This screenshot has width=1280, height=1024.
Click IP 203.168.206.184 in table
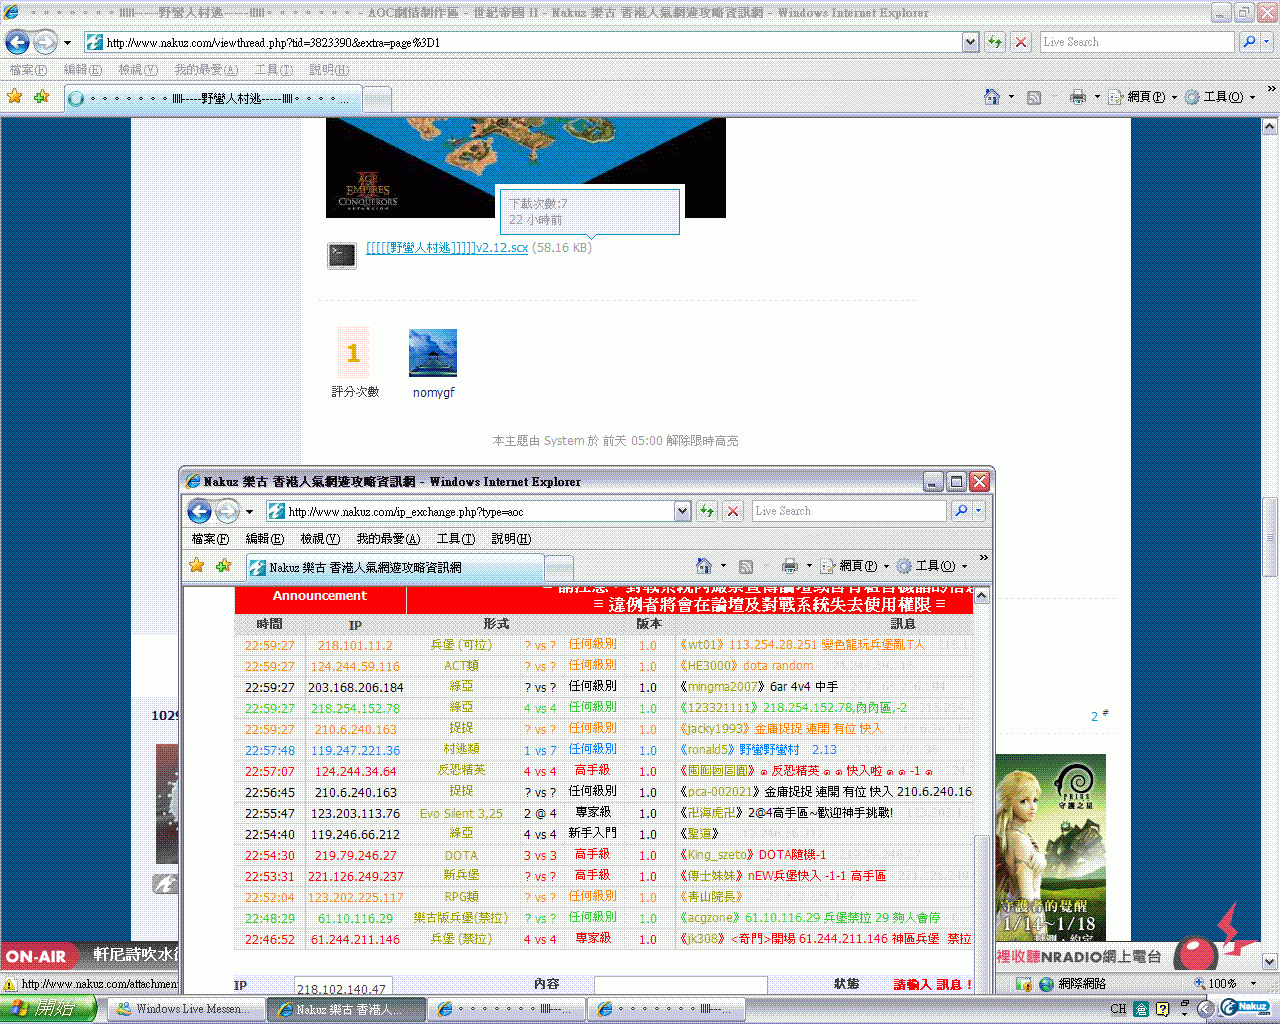click(x=355, y=687)
